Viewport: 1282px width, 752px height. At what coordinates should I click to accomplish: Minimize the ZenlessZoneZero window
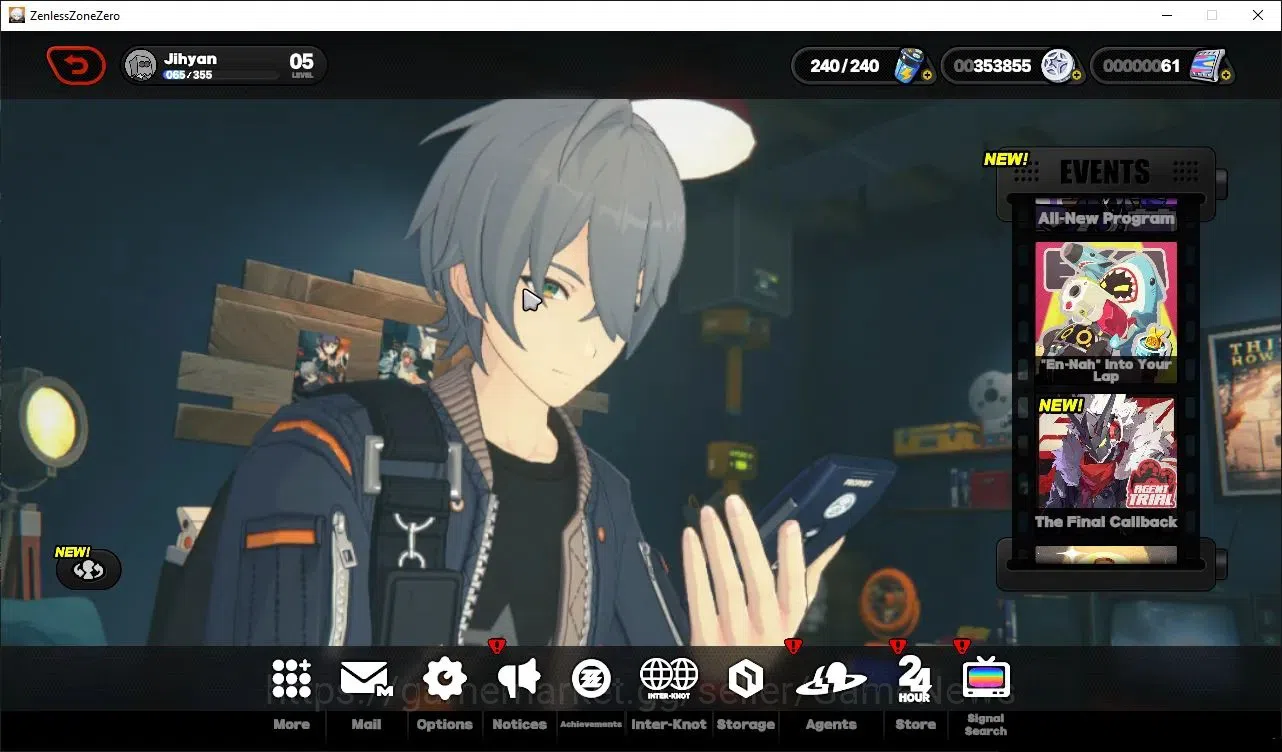coord(1166,15)
